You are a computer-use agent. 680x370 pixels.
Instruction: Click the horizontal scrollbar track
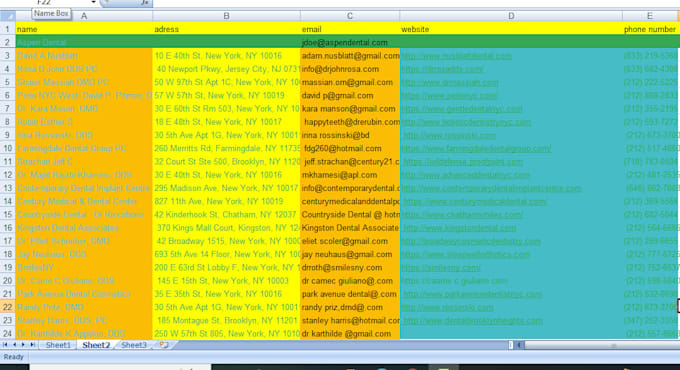[602, 345]
